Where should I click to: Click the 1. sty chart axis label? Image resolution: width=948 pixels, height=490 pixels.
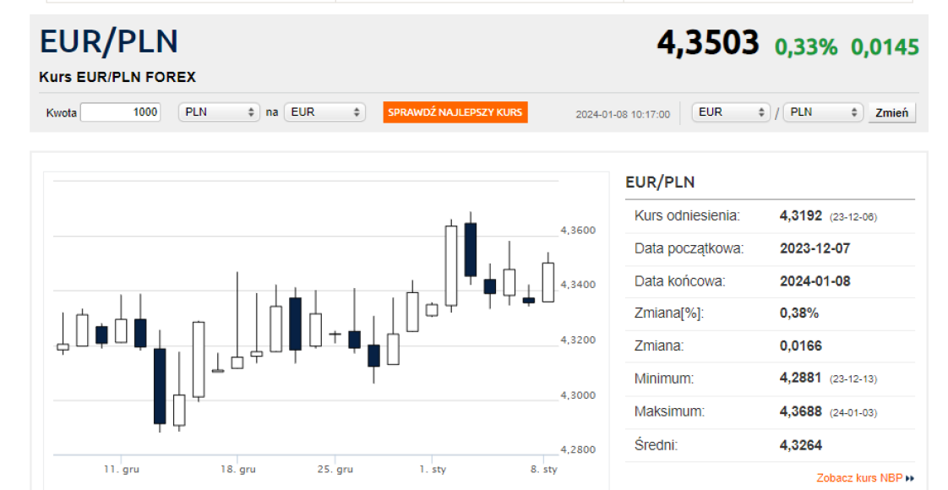coord(433,469)
